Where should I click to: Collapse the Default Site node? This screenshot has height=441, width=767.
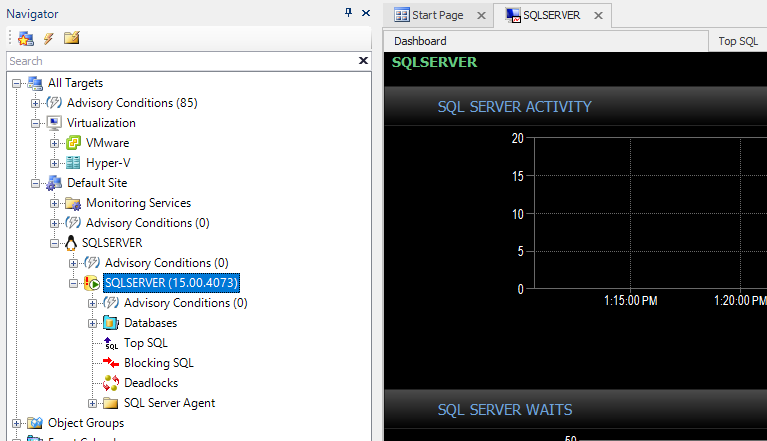[35, 183]
